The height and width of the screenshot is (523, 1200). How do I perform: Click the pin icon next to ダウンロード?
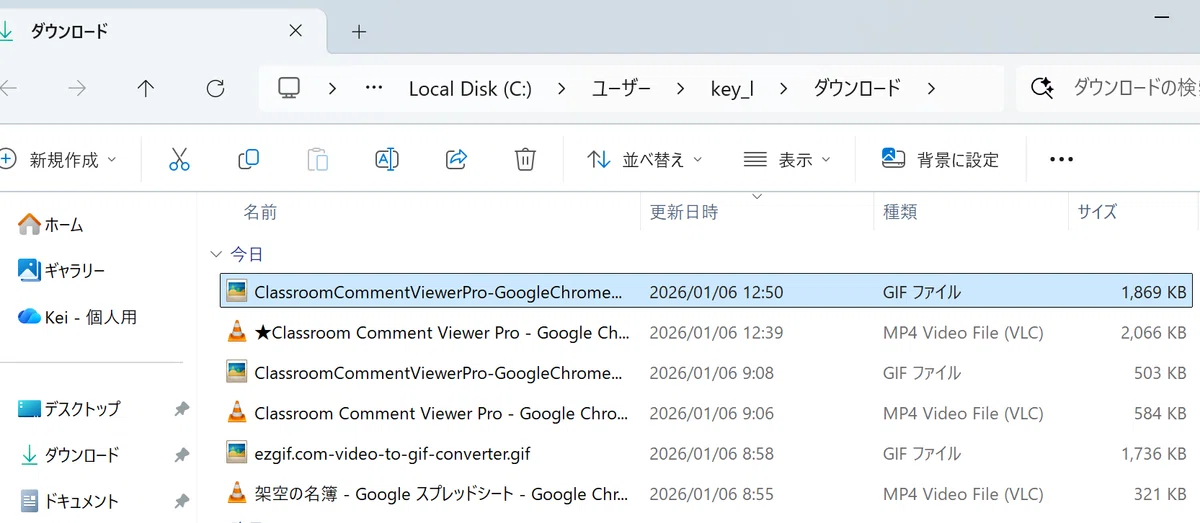pyautogui.click(x=181, y=455)
